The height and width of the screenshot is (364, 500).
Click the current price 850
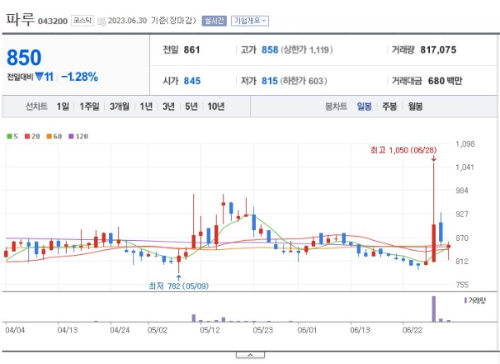coord(24,57)
